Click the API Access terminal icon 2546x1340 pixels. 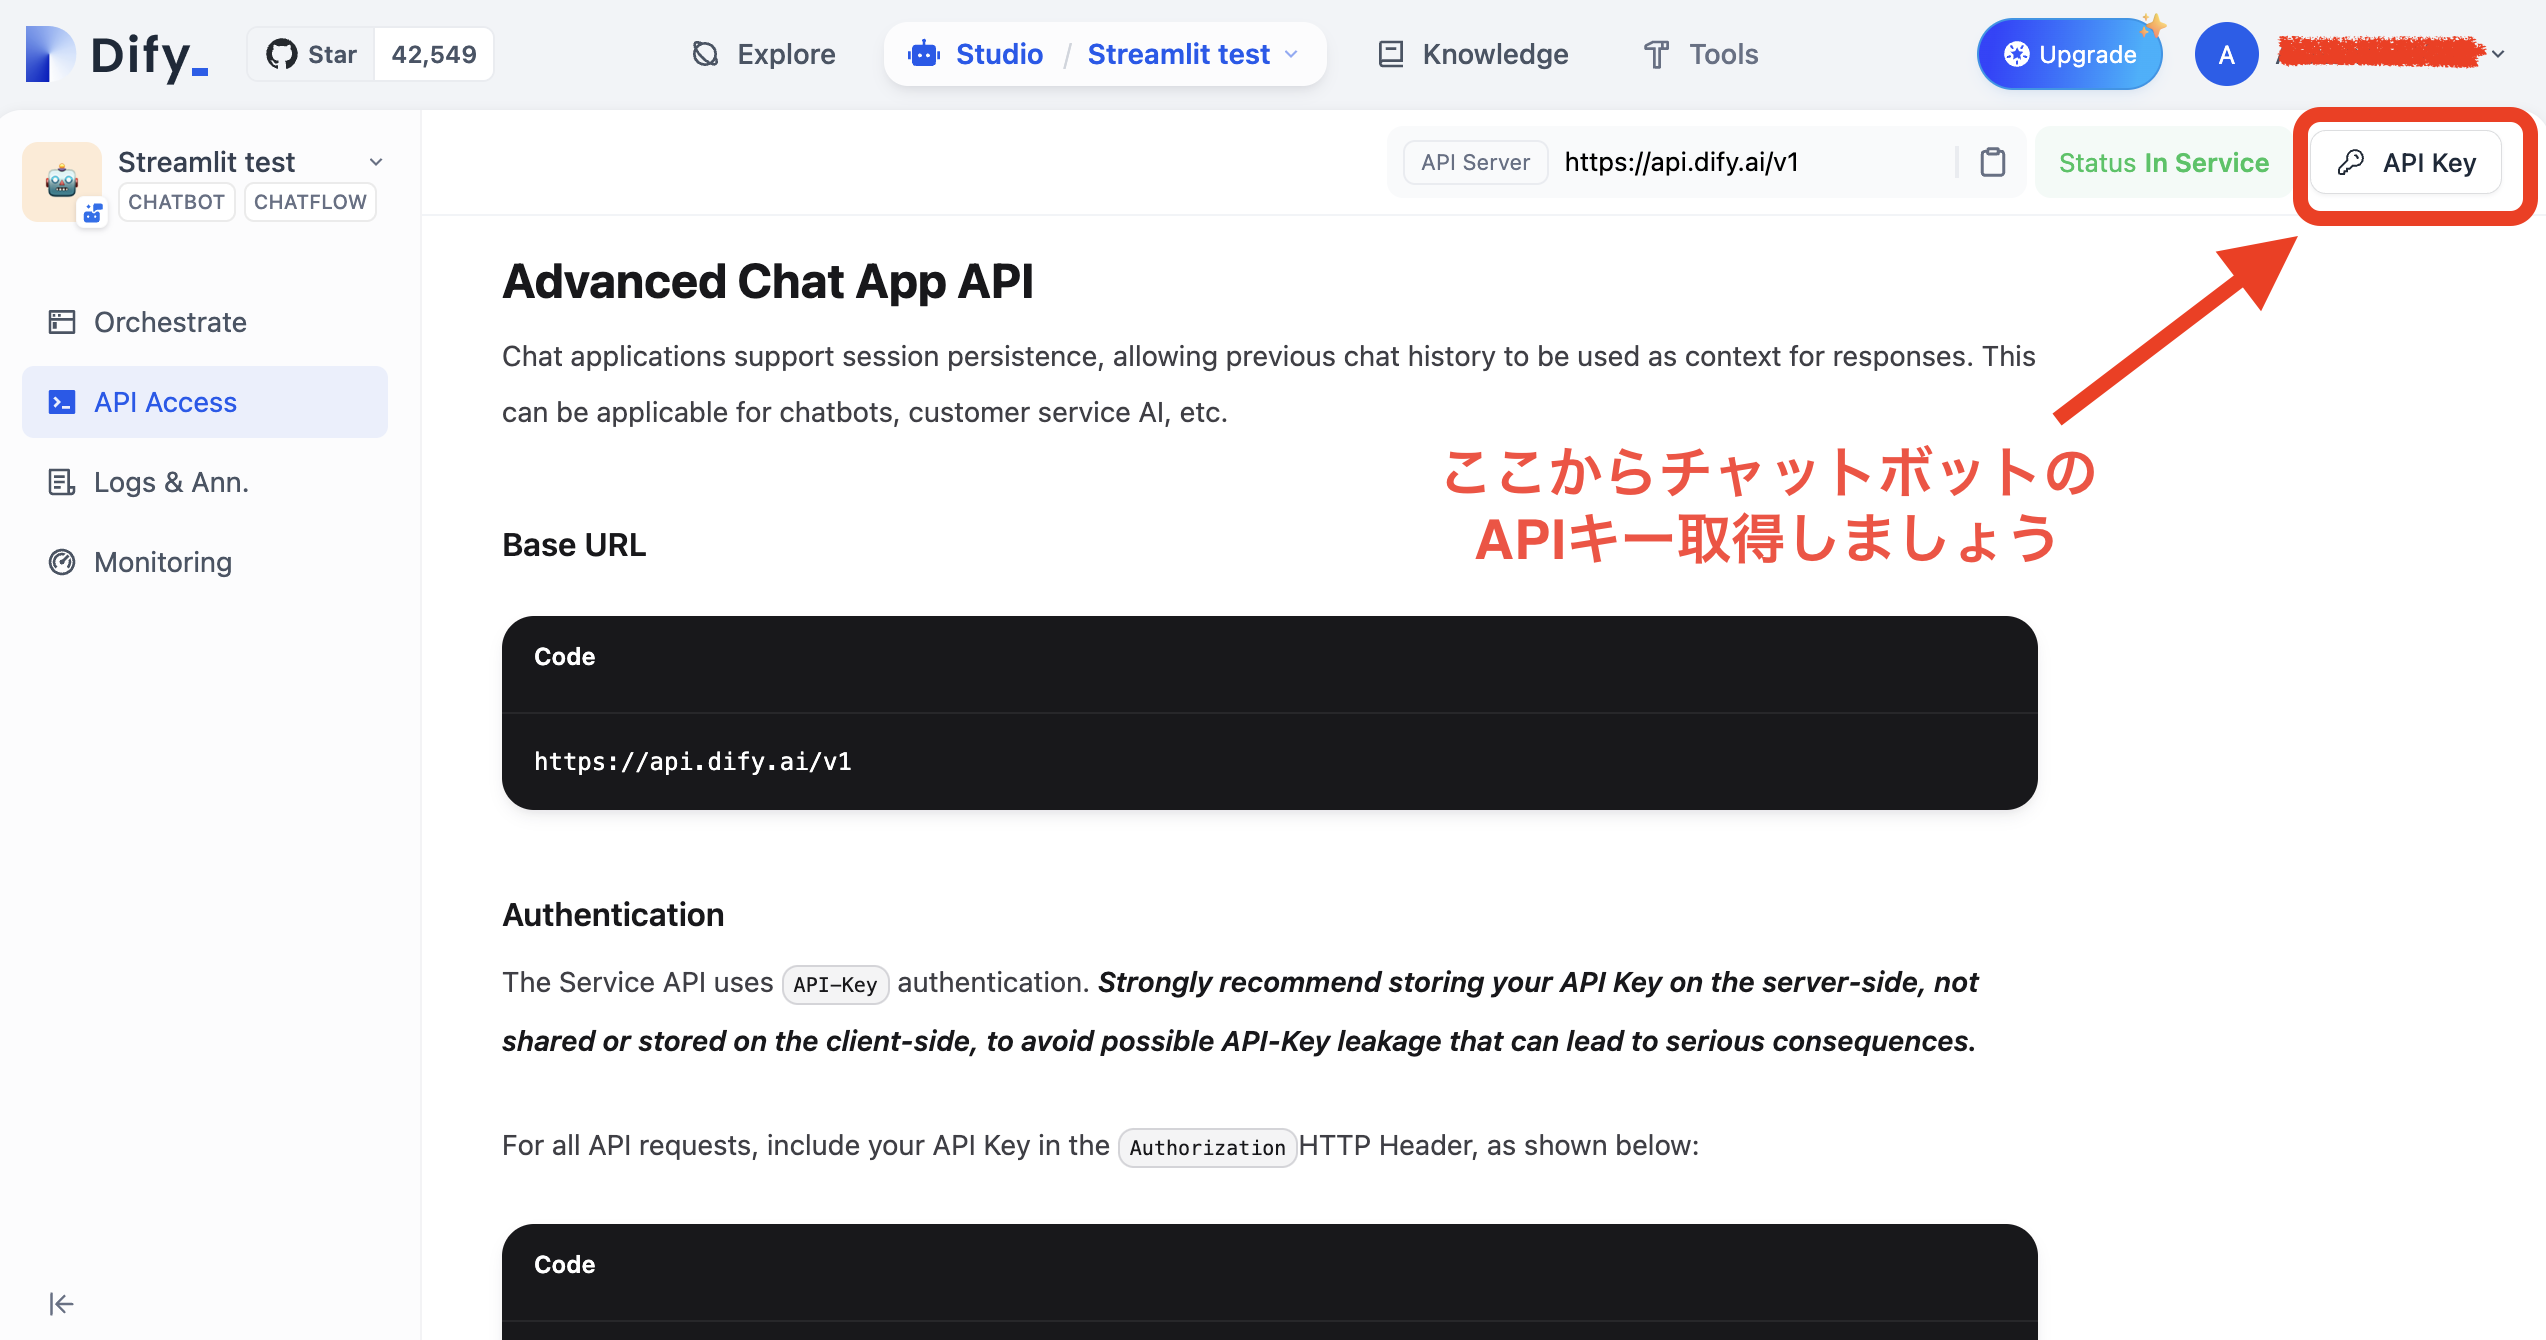pyautogui.click(x=62, y=401)
